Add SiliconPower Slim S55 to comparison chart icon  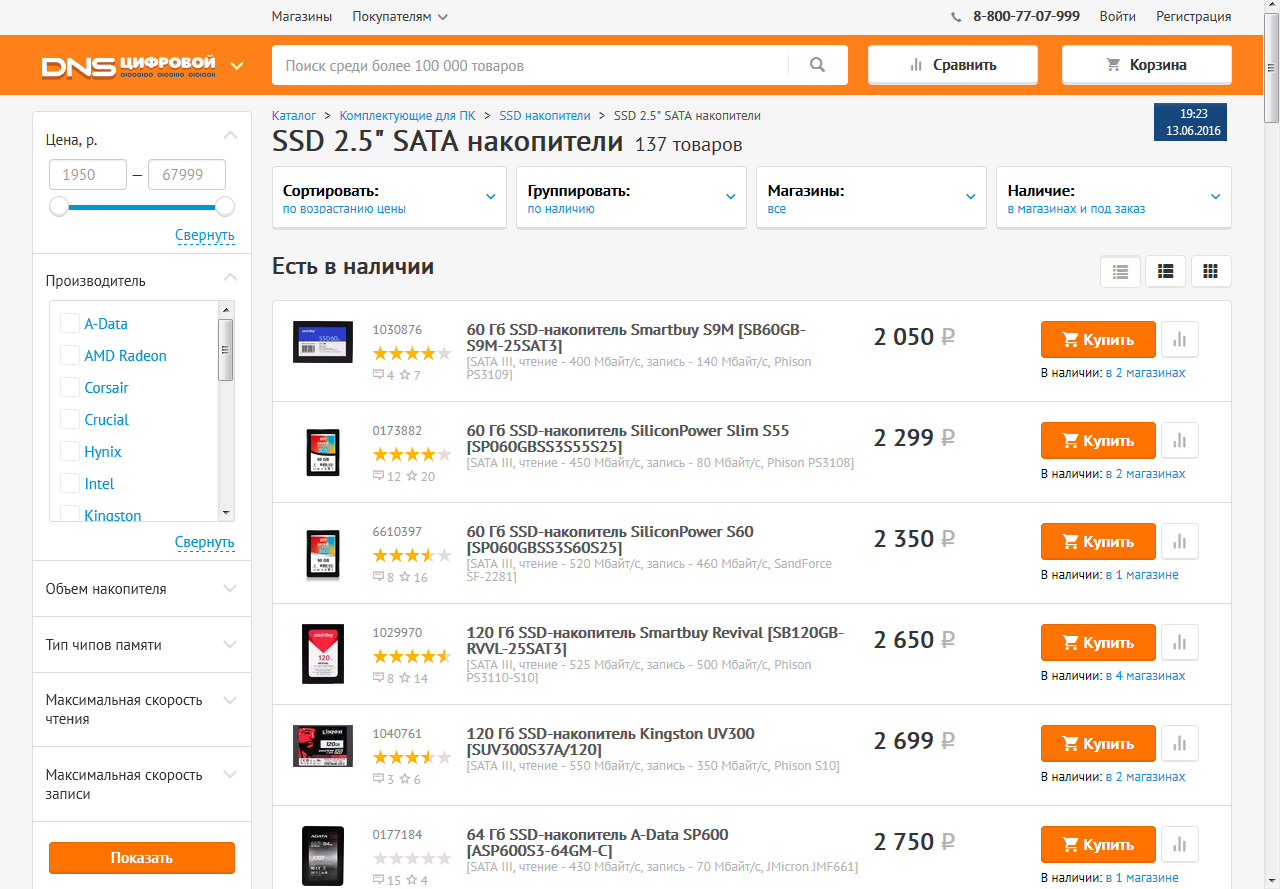tap(1180, 440)
